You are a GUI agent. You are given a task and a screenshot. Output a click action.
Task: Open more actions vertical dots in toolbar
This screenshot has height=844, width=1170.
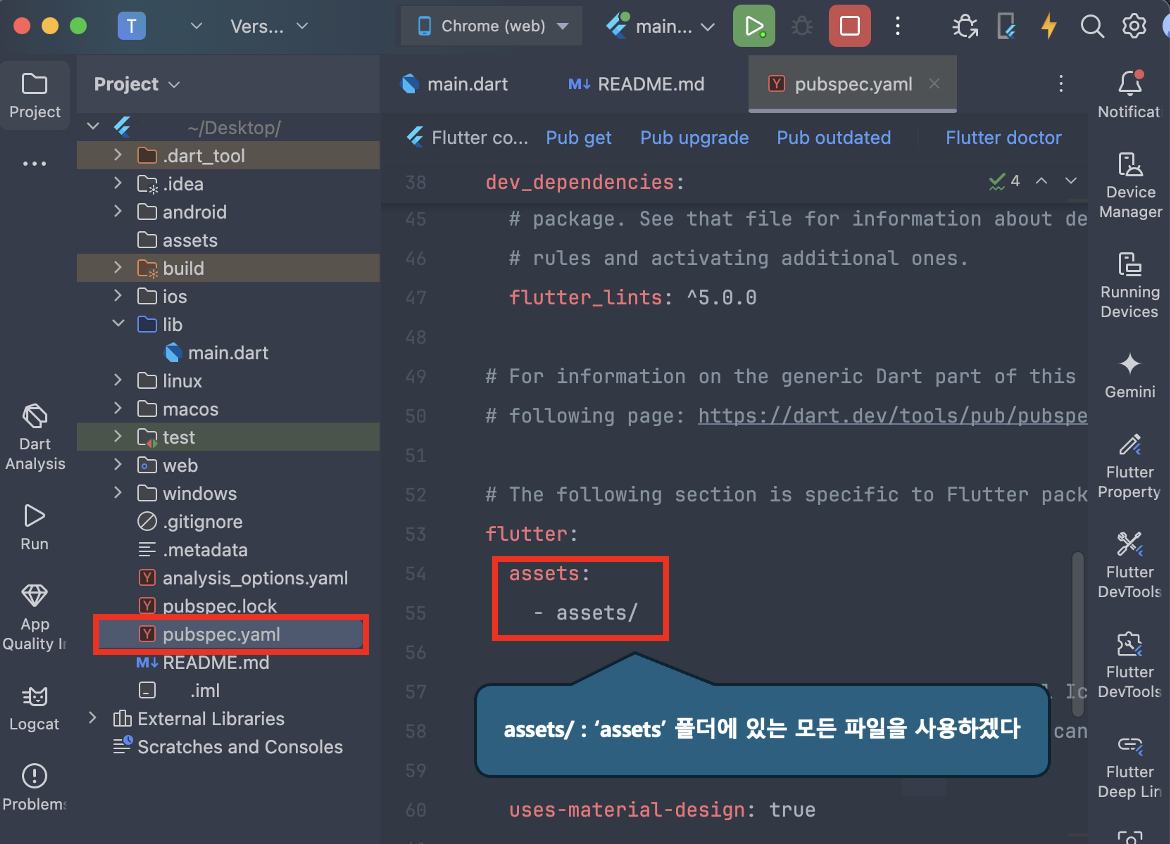click(x=898, y=26)
